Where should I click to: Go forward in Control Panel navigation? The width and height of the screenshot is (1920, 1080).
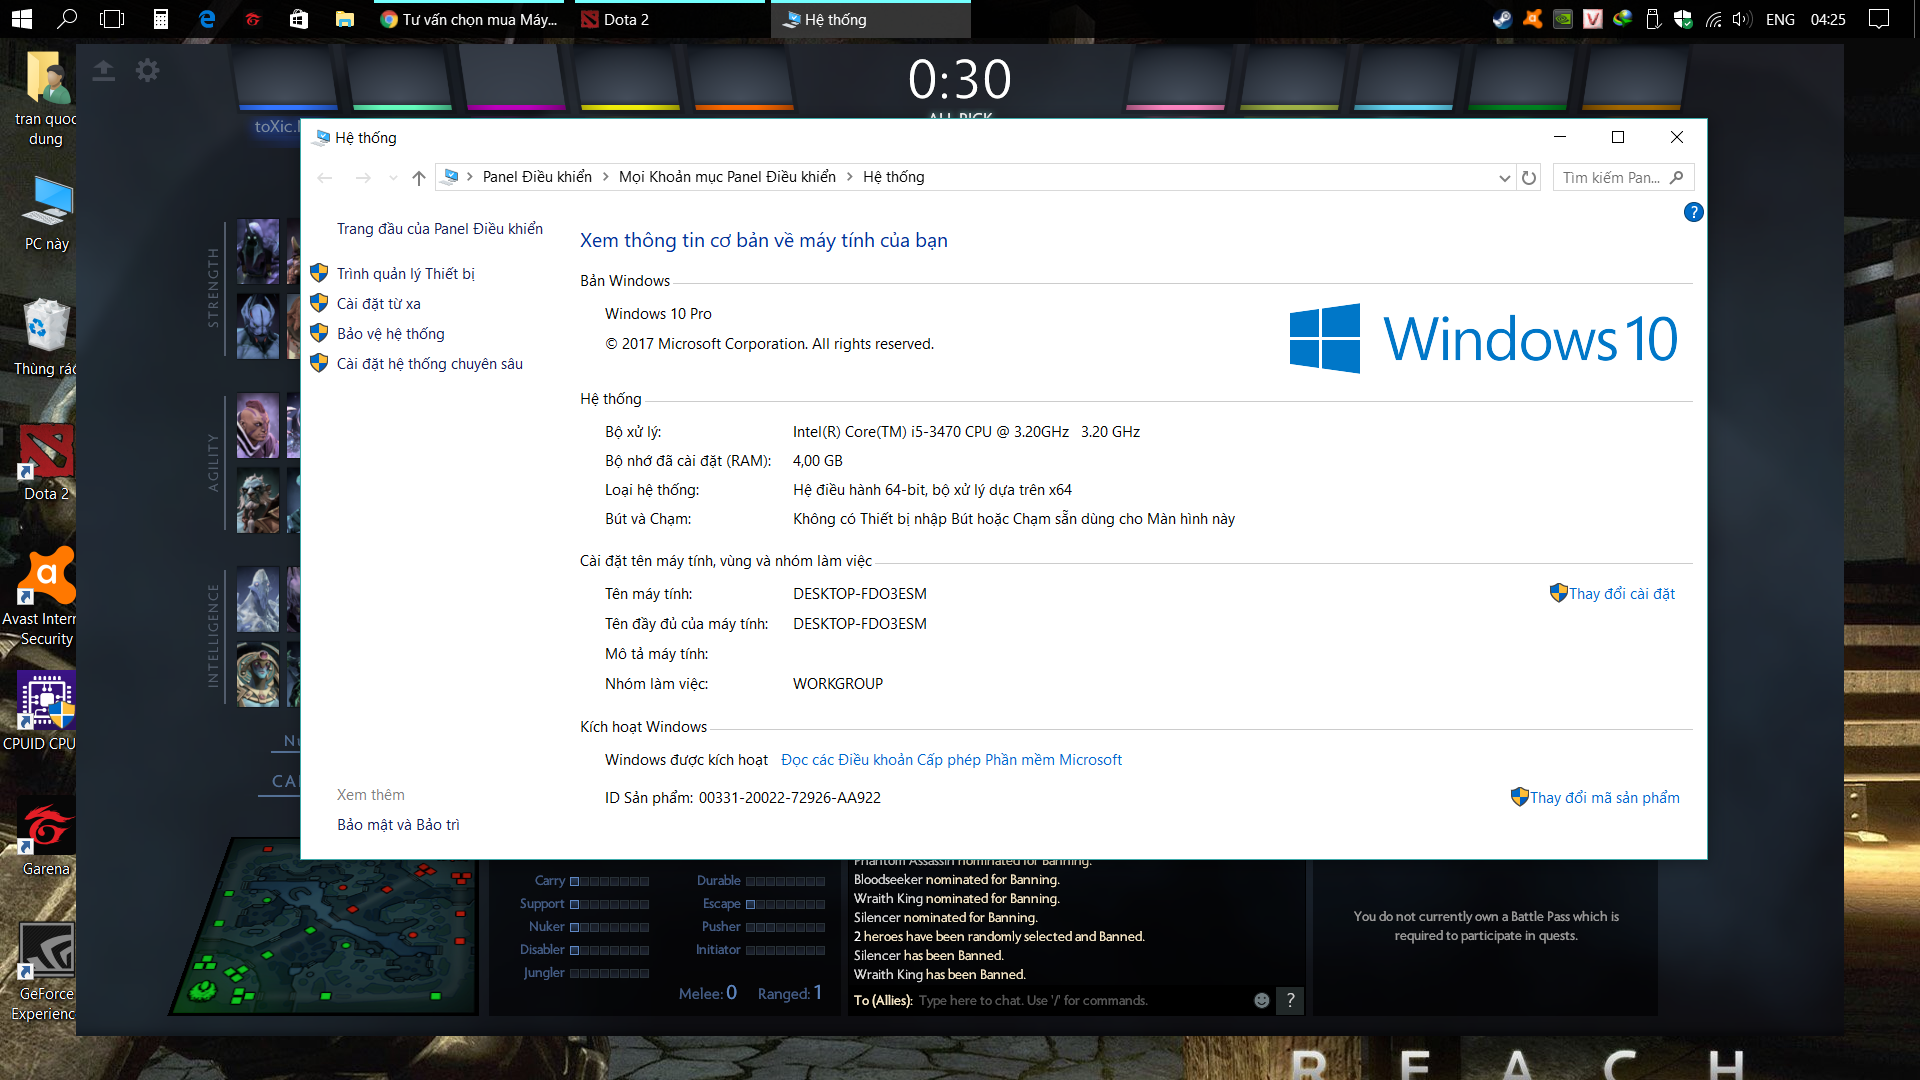click(x=362, y=177)
